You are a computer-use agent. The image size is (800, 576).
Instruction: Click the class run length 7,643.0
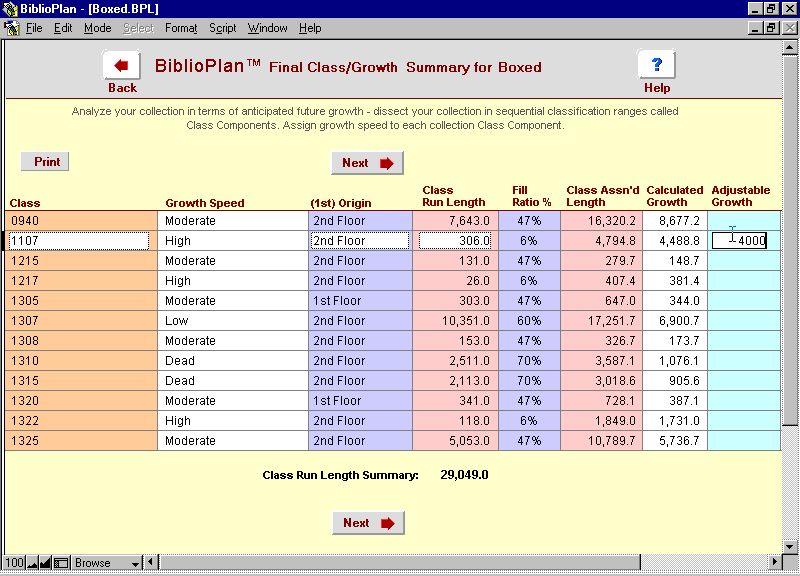pyautogui.click(x=455, y=221)
